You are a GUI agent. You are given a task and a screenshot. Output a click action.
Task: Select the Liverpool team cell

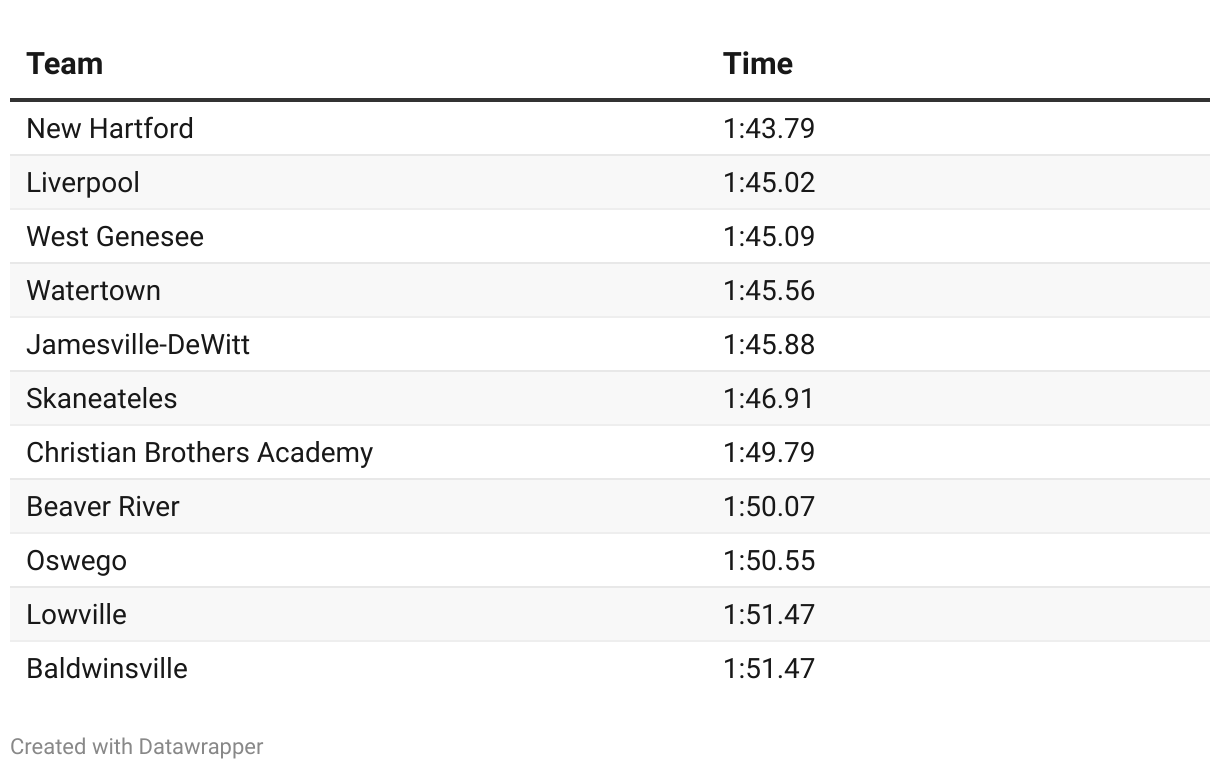pyautogui.click(x=83, y=183)
